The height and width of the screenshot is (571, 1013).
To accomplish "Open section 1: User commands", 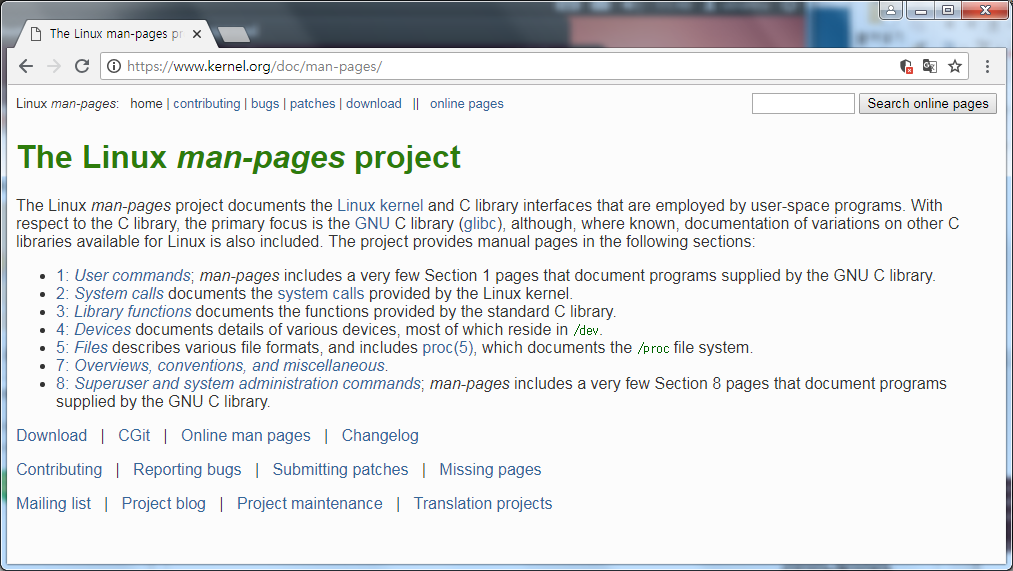I will click(123, 275).
